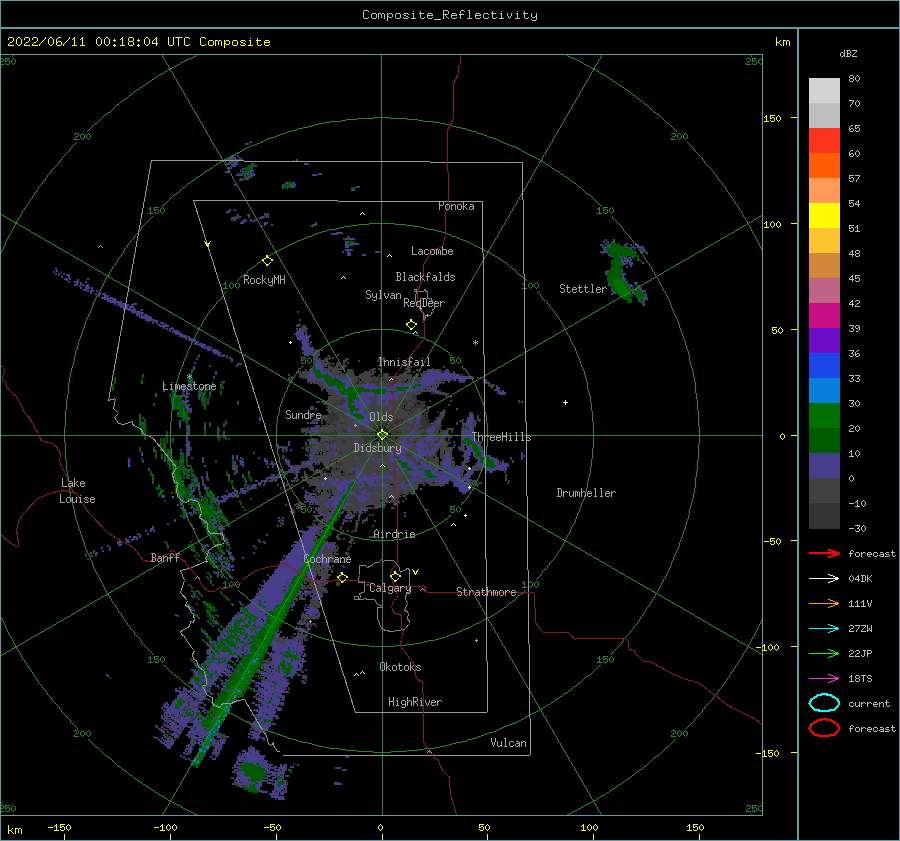Click the yellow diamond marker near RockyMH

pos(267,261)
